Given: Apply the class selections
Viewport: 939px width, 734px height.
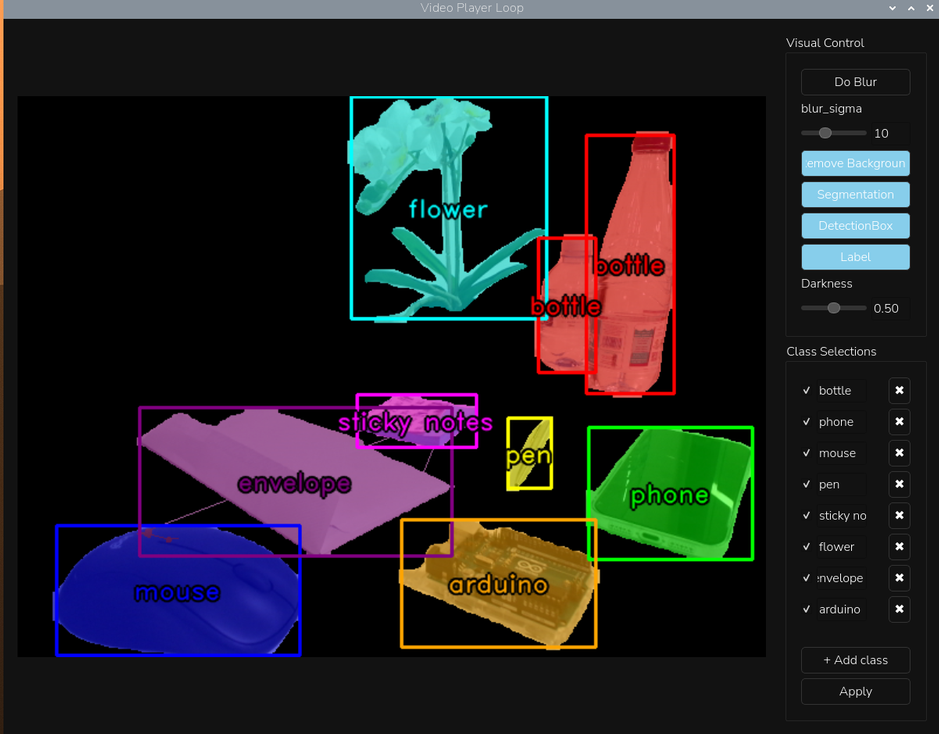Looking at the screenshot, I should pos(855,691).
